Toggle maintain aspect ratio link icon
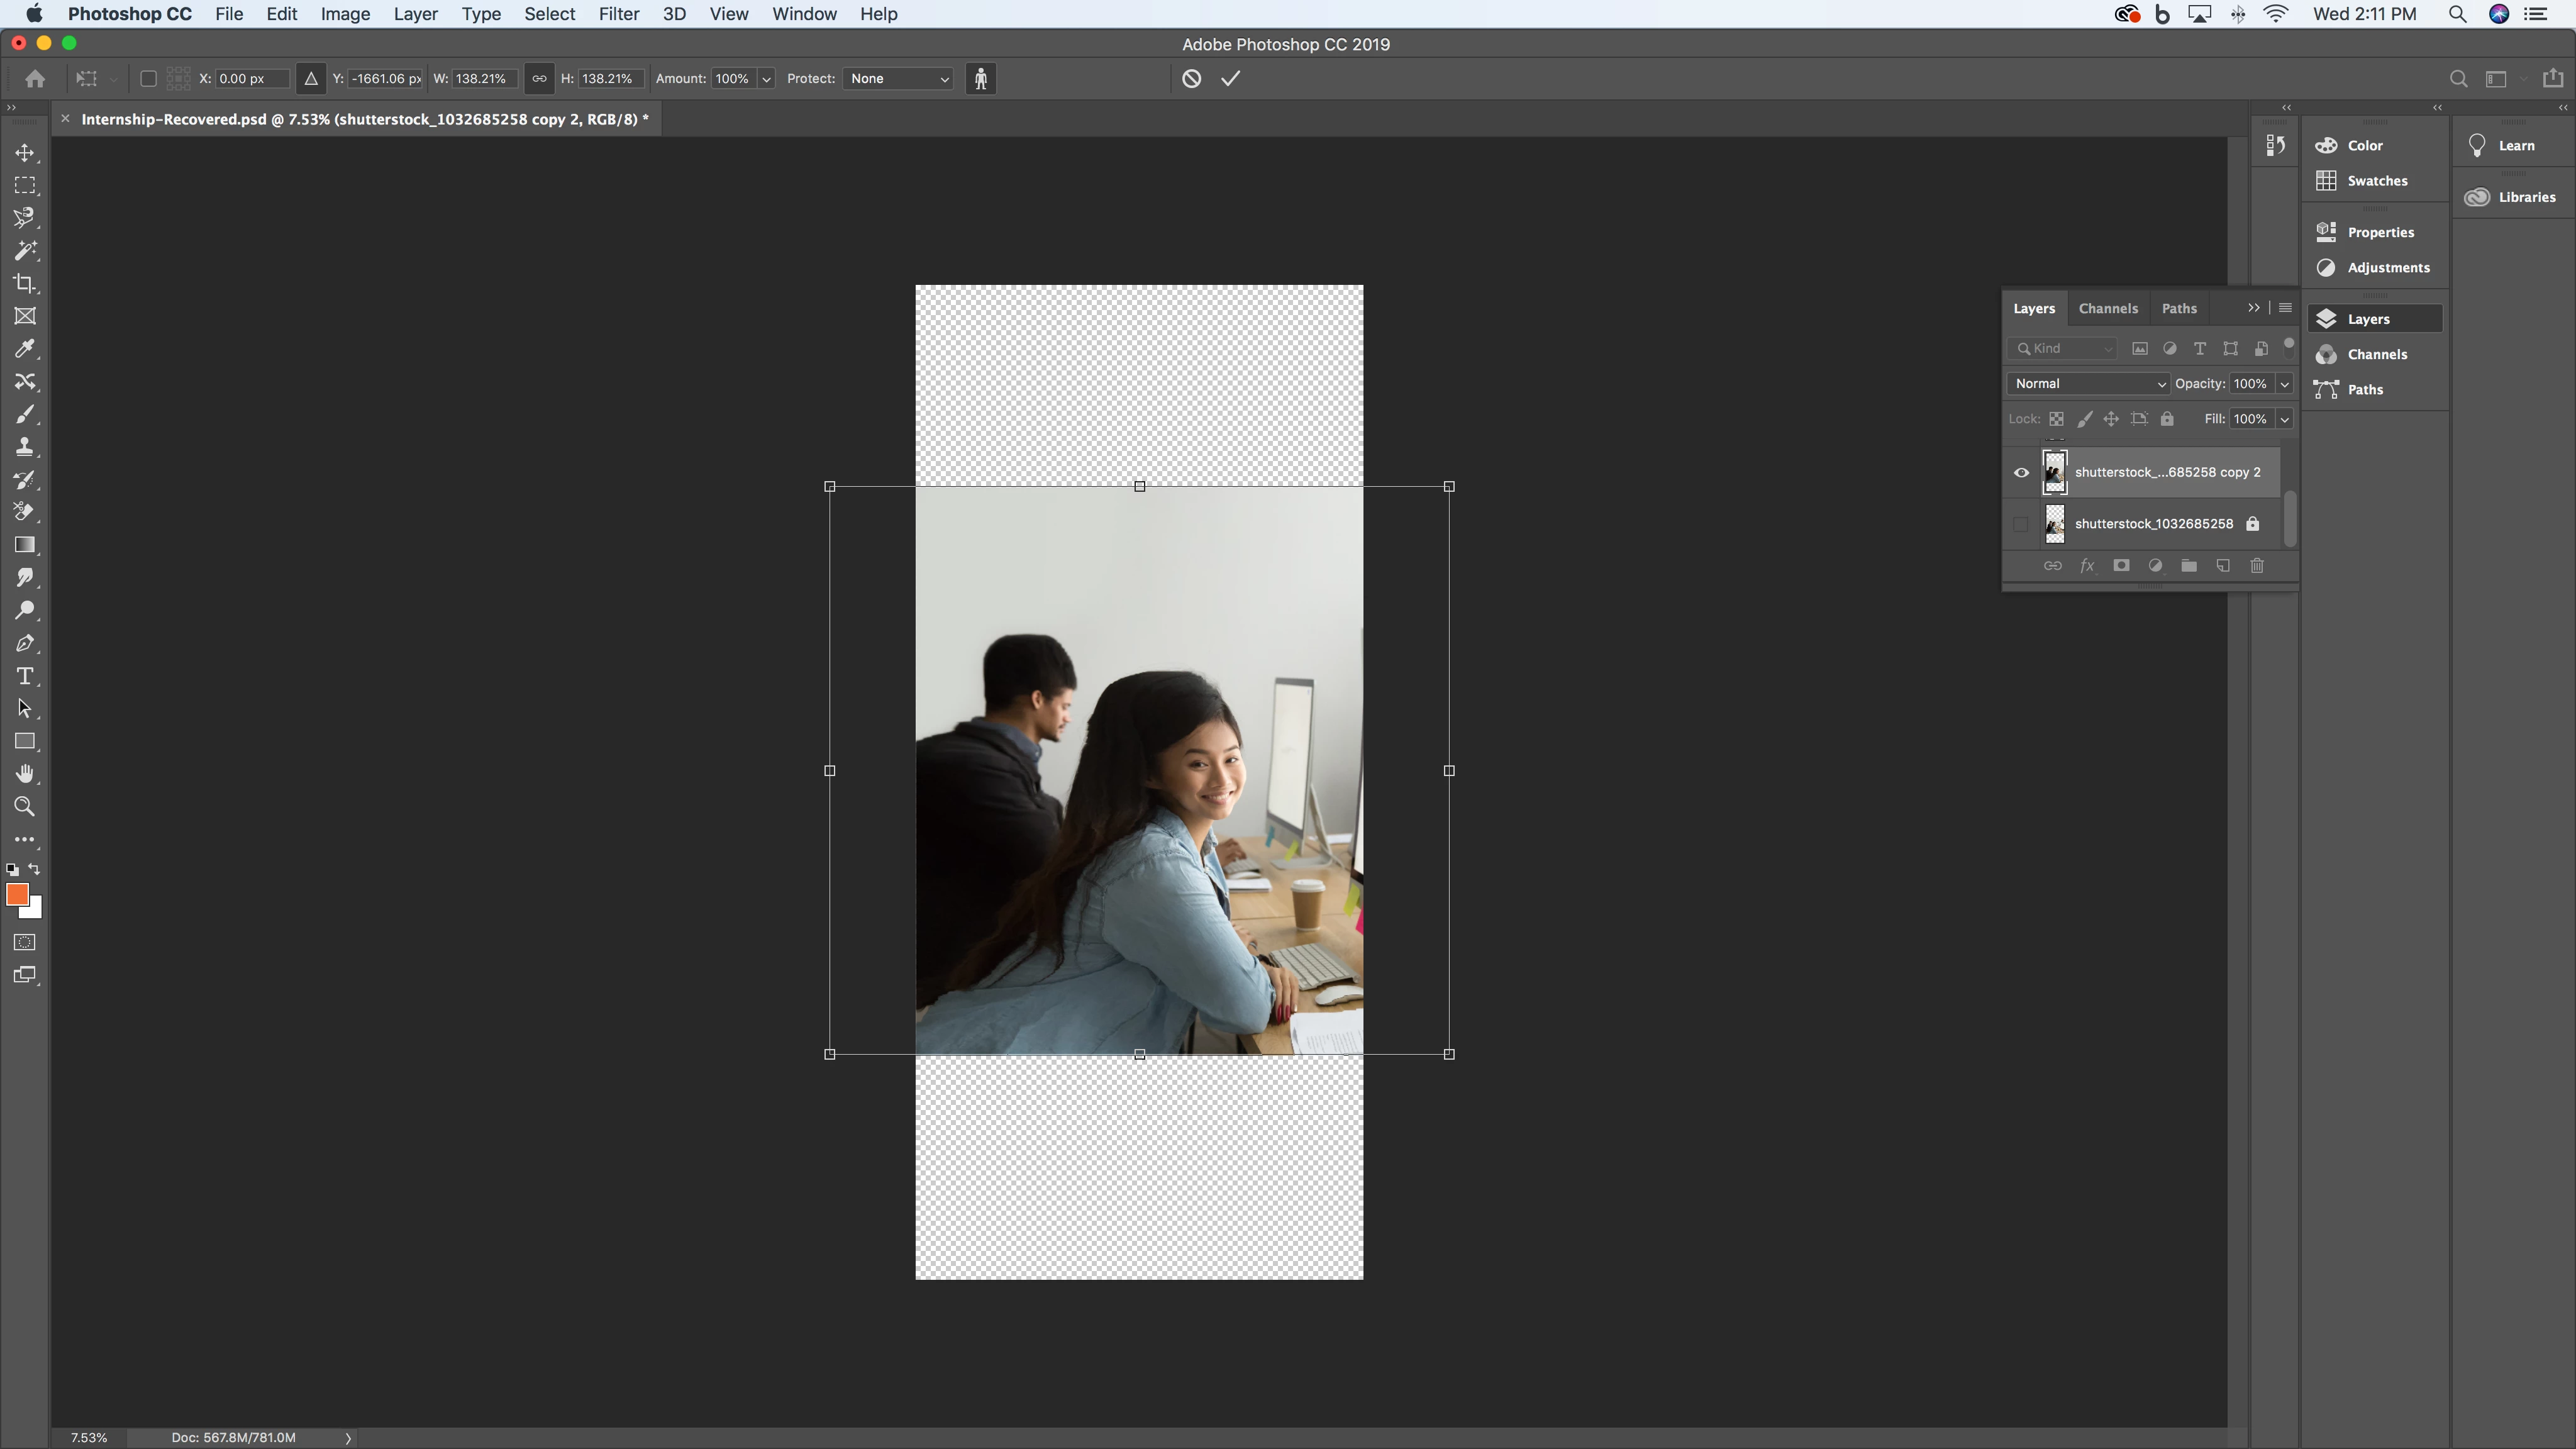Viewport: 2576px width, 1449px height. click(539, 79)
